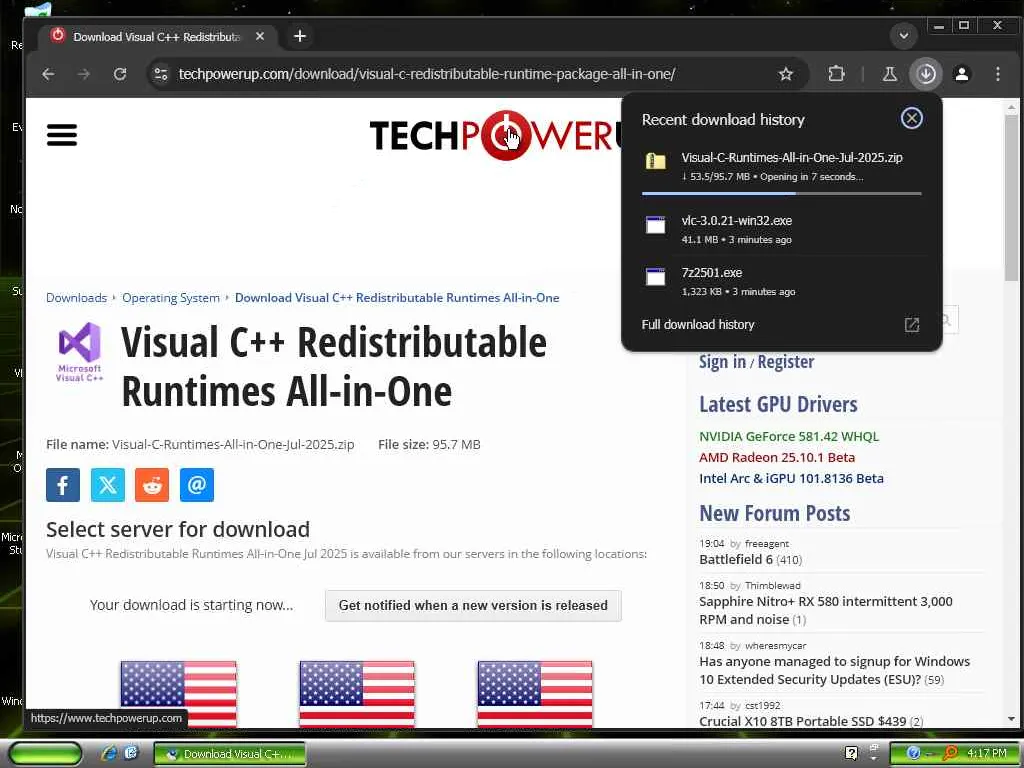This screenshot has height=768, width=1024.
Task: Launch Internet Explorer from quick launch
Action: click(109, 753)
